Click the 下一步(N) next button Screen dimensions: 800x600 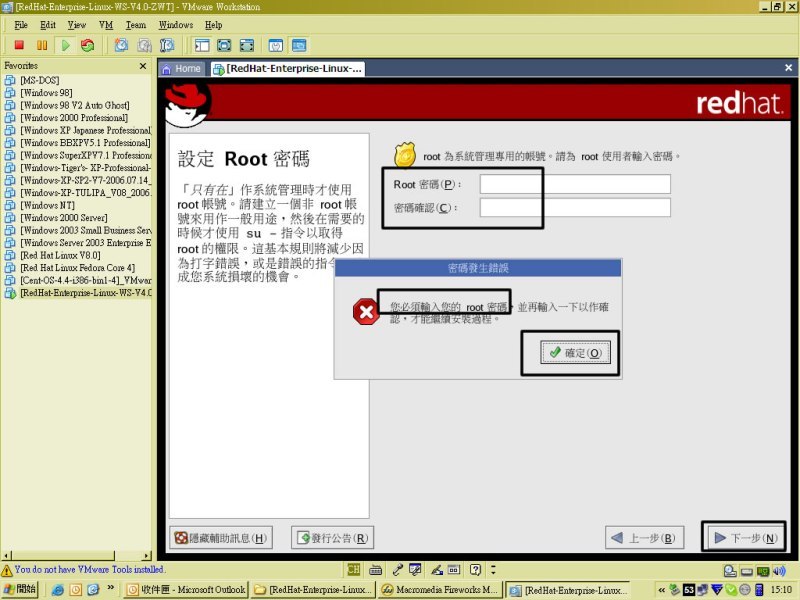coord(745,538)
